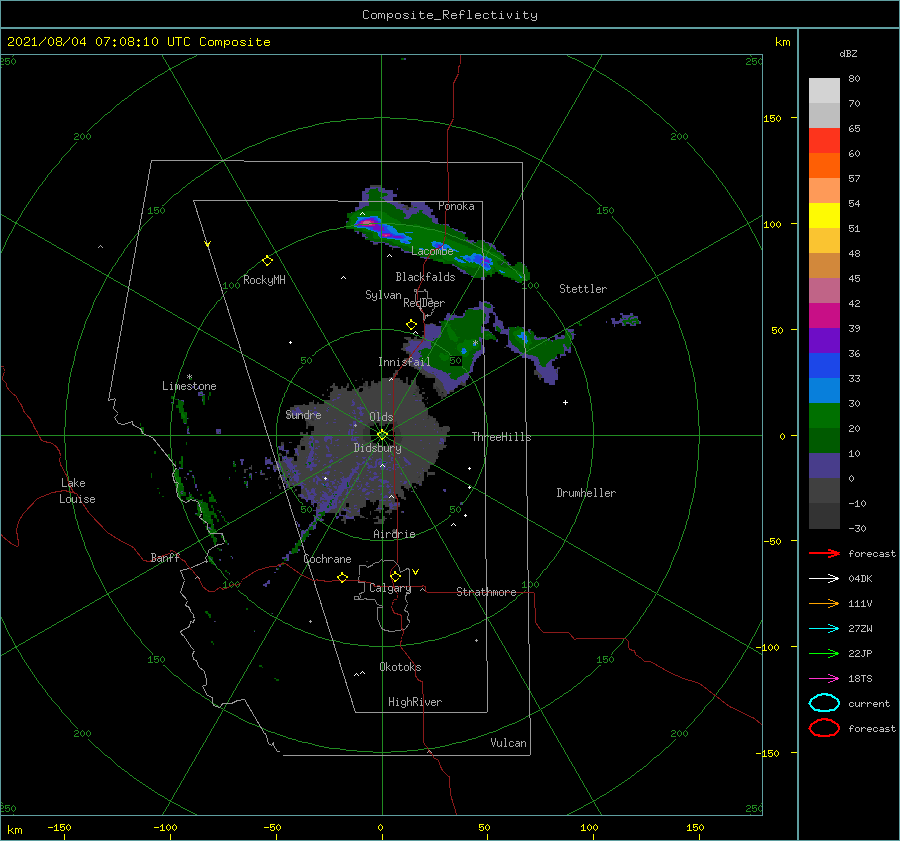The image size is (900, 841).
Task: Click the Didsbury city label
Action: [378, 448]
